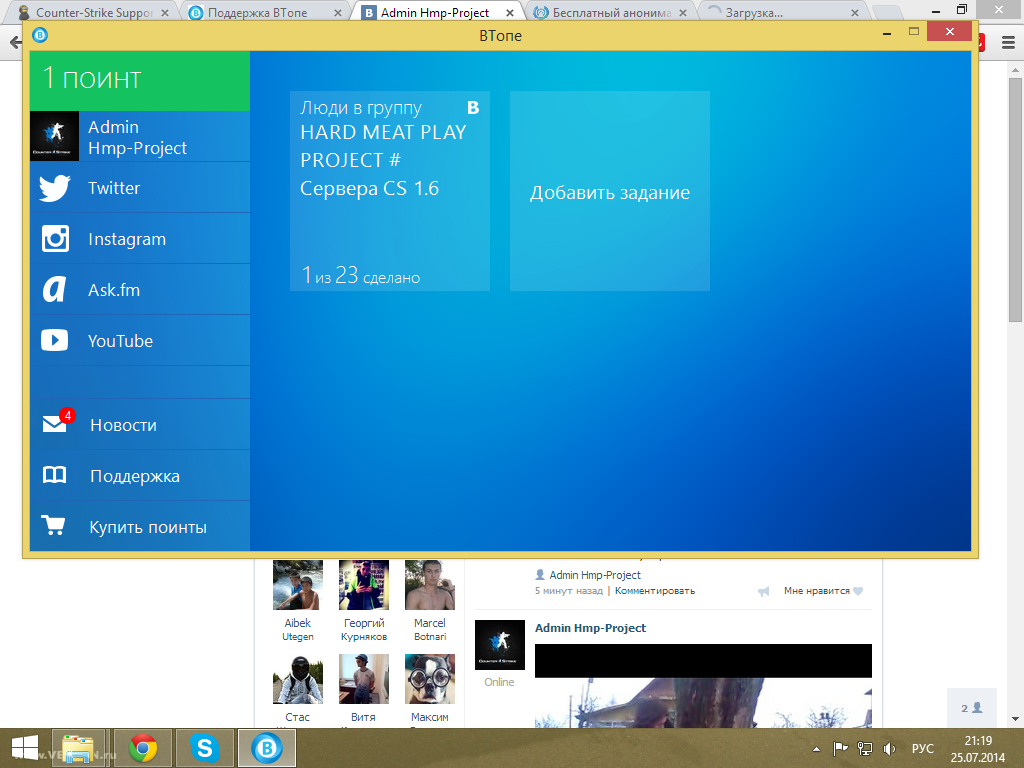Screen dimensions: 1024x768
Task: Click Admin Hmp-Project link above '5 минут назад'
Action: coord(595,575)
